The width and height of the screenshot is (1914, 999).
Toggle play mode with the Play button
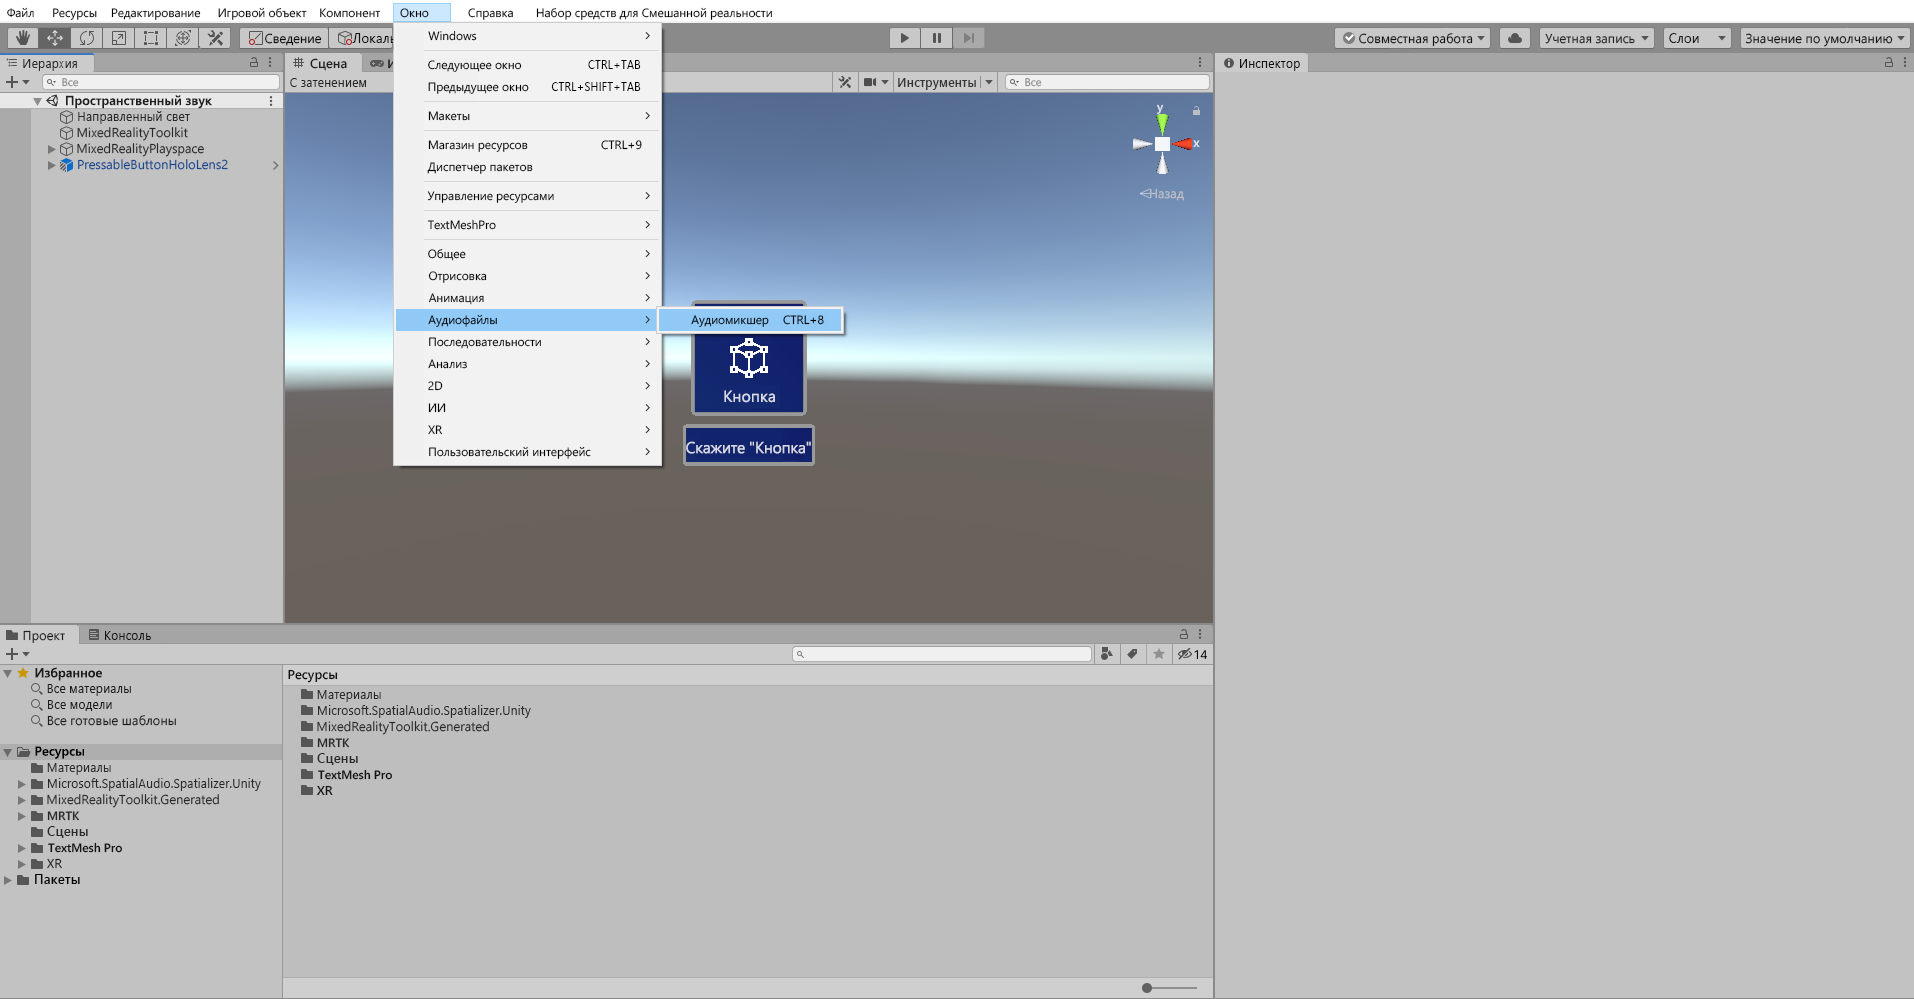pyautogui.click(x=904, y=38)
